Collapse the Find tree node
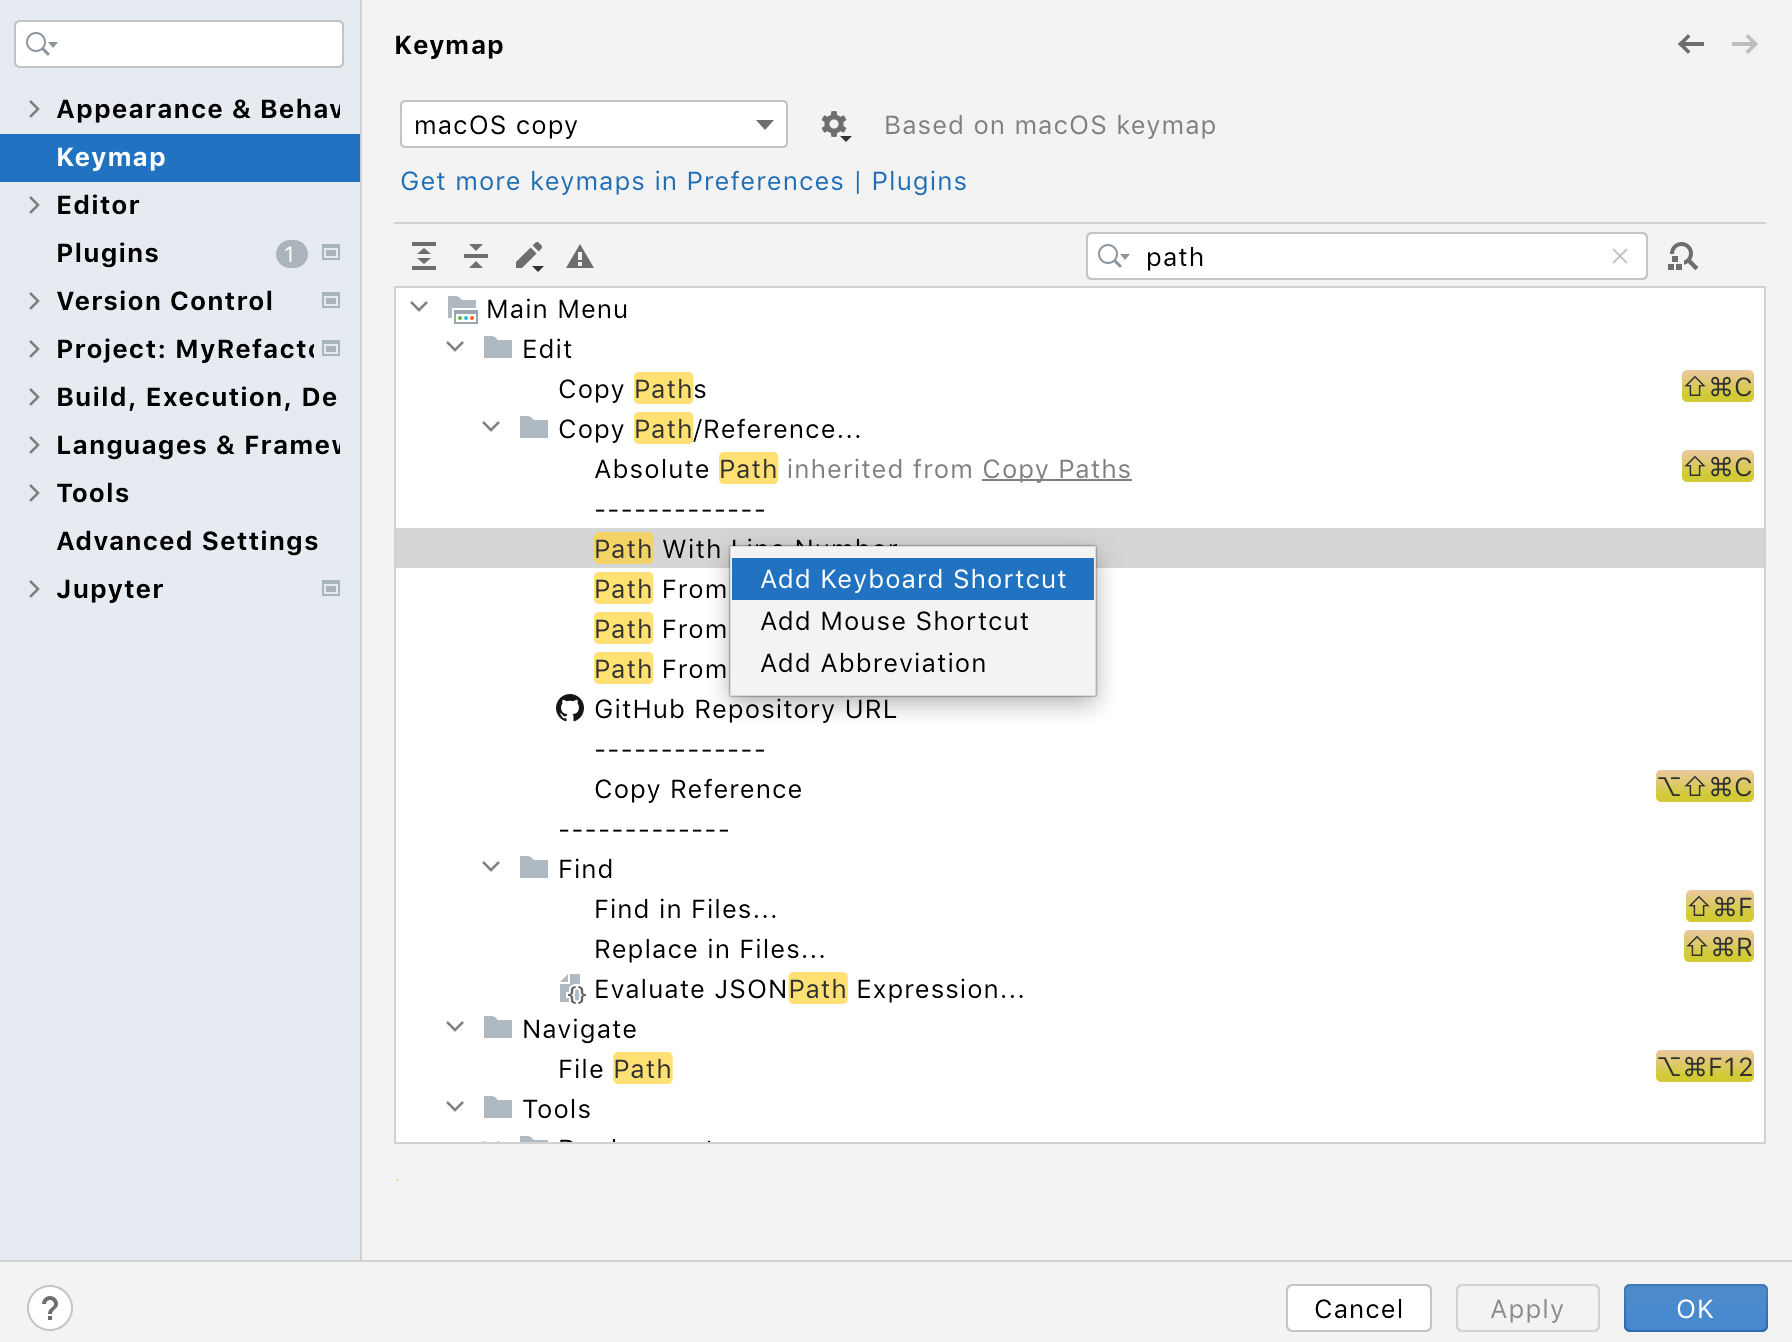The height and width of the screenshot is (1342, 1792). [491, 866]
